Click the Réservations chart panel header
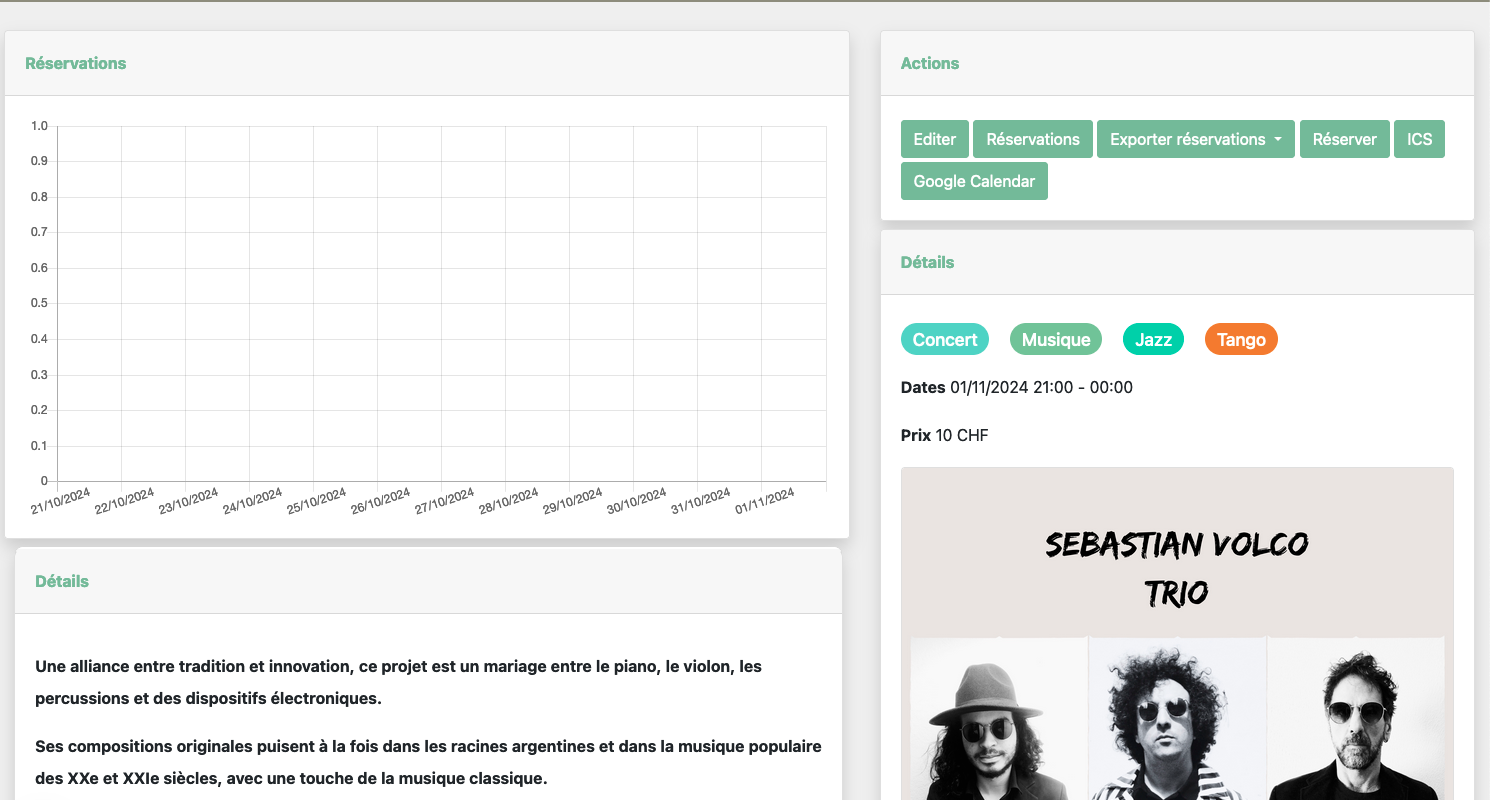The height and width of the screenshot is (800, 1490). (76, 63)
